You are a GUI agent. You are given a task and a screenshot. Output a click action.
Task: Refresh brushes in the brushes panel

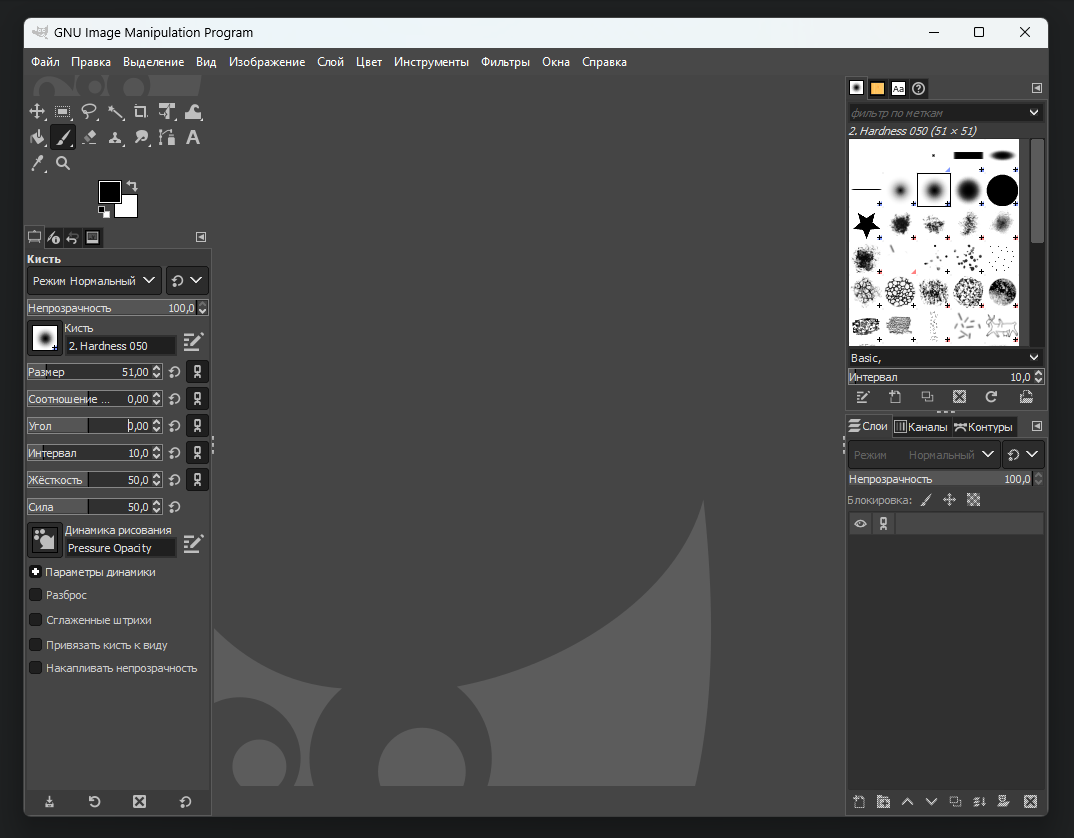[991, 397]
